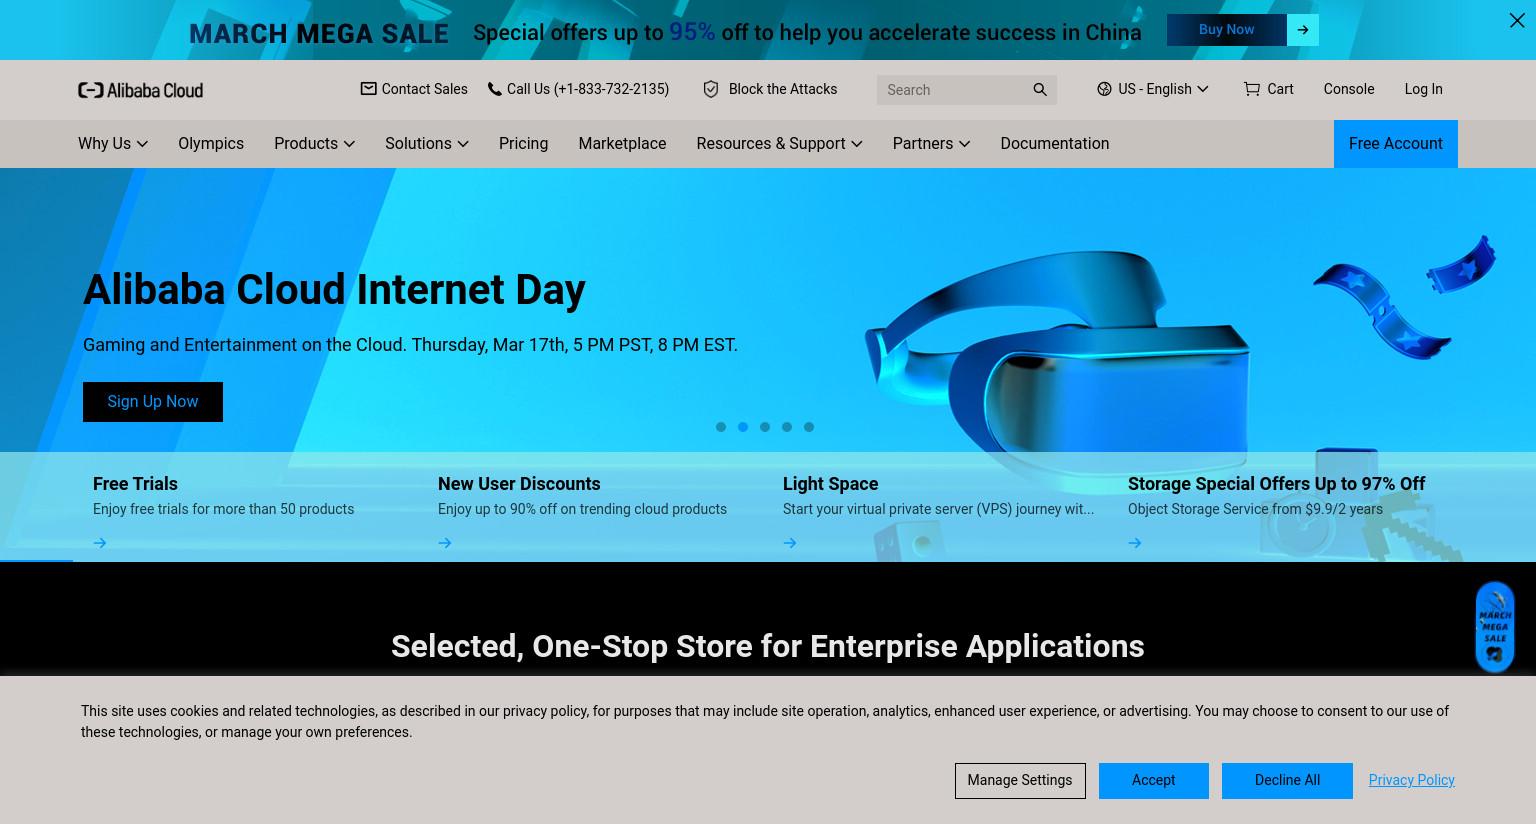Screen dimensions: 1536x824
Task: Click the arrow under Free Trials
Action: click(x=100, y=543)
